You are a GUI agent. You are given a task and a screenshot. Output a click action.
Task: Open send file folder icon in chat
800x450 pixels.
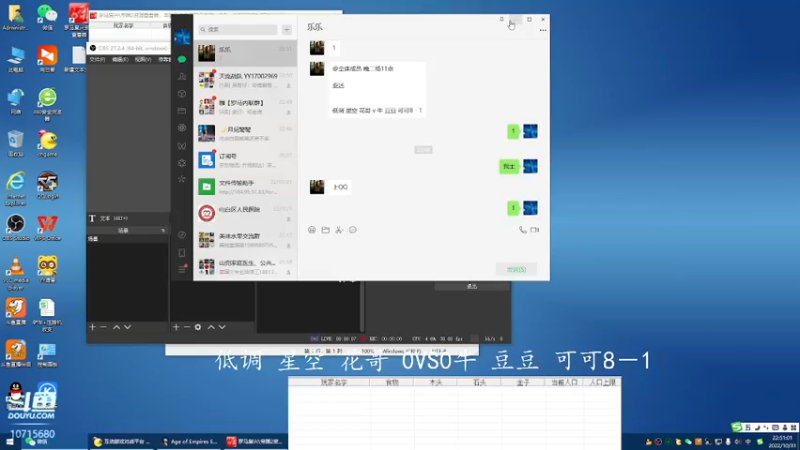pos(326,230)
